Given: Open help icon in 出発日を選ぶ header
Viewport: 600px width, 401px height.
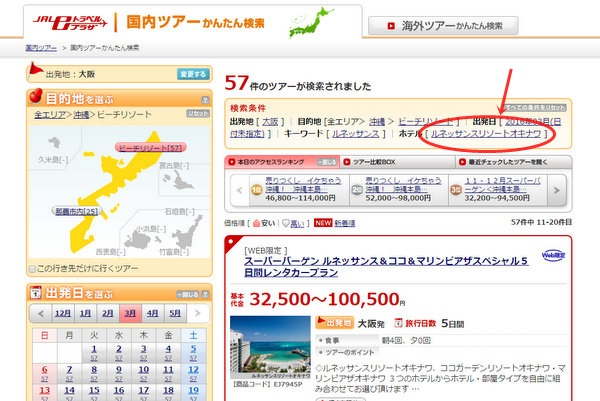Looking at the screenshot, I should [x=205, y=294].
